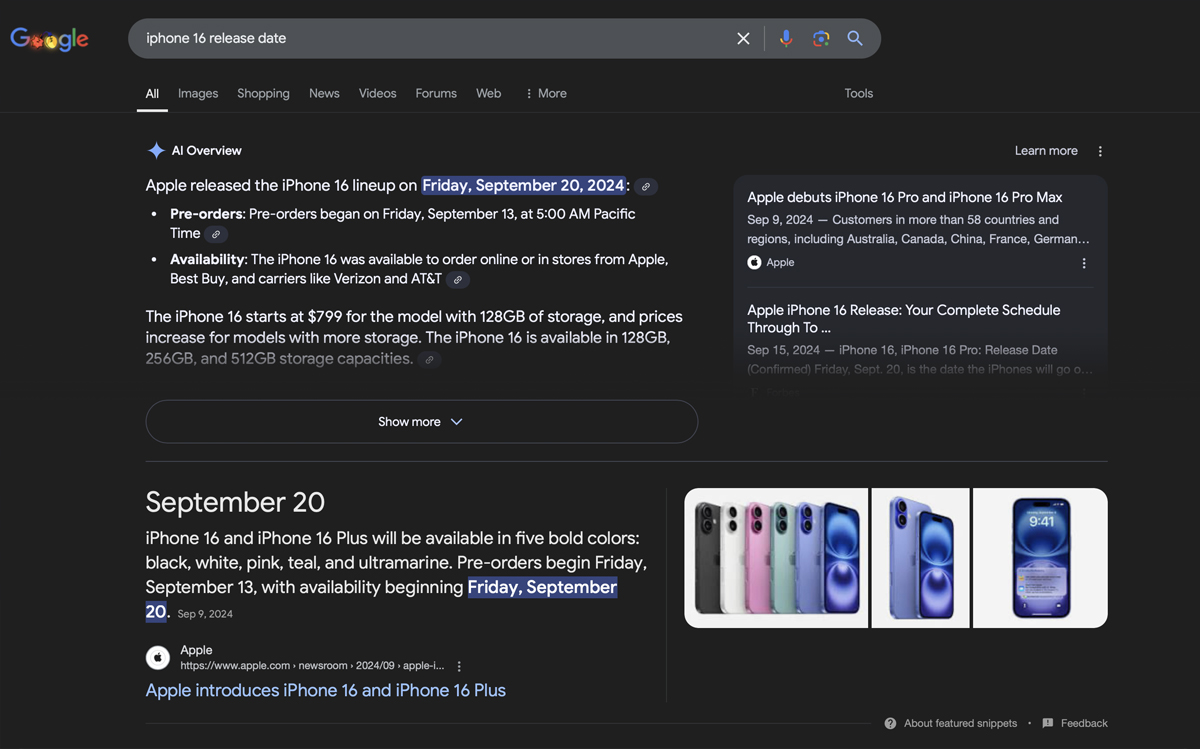1200x749 pixels.
Task: Click the search magnifier icon
Action: 855,38
